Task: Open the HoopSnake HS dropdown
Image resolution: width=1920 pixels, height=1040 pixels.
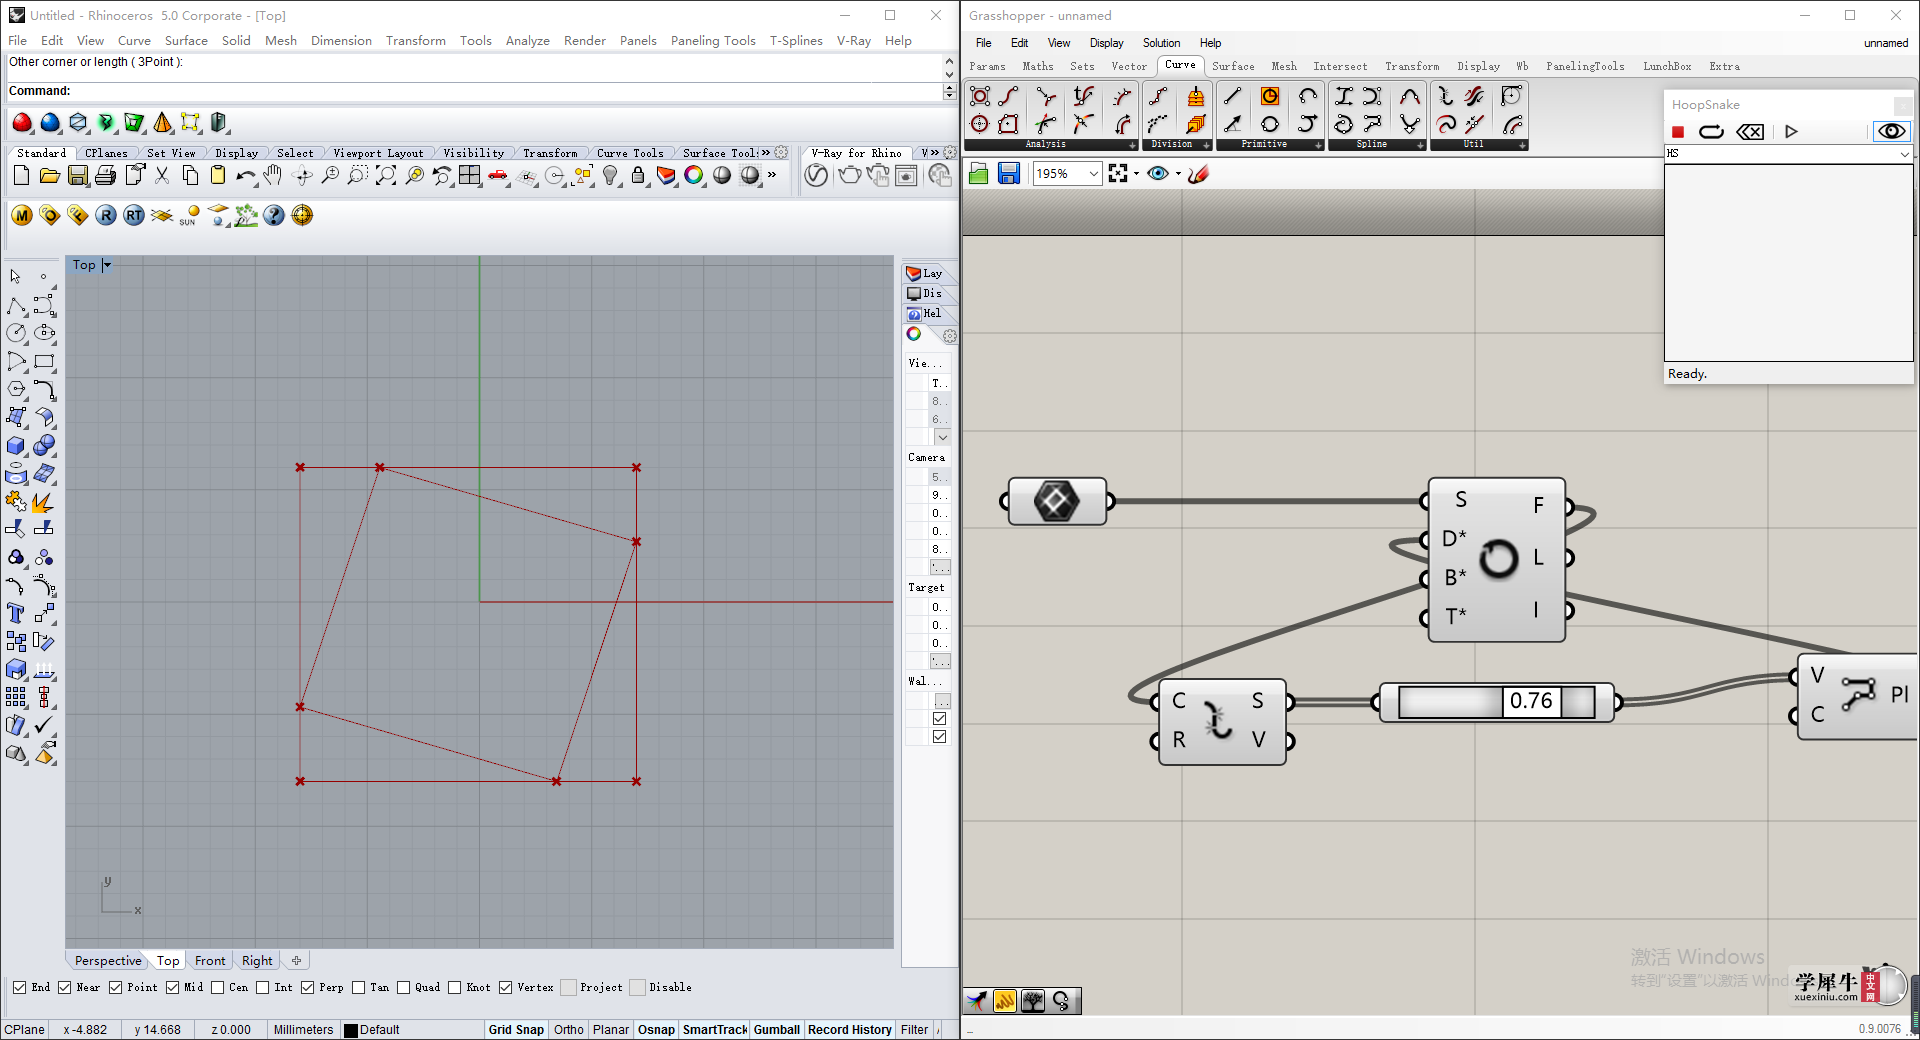Action: pyautogui.click(x=1904, y=154)
